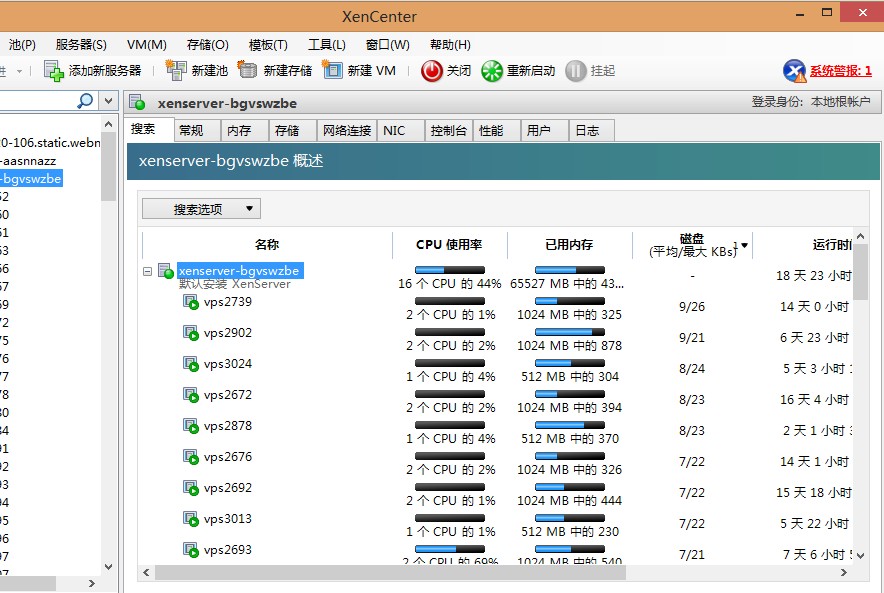Viewport: 884px width, 593px height.
Task: Select the -bgvswzbe server in sidebar tree
Action: click(x=31, y=179)
